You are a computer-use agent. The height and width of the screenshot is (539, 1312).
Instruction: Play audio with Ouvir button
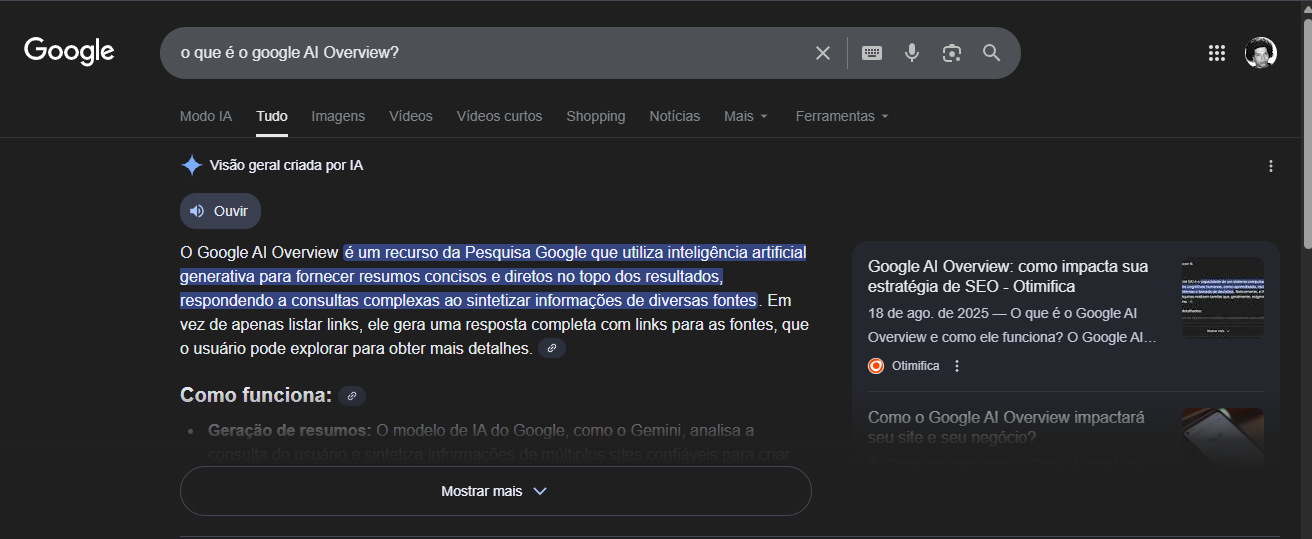(x=220, y=211)
